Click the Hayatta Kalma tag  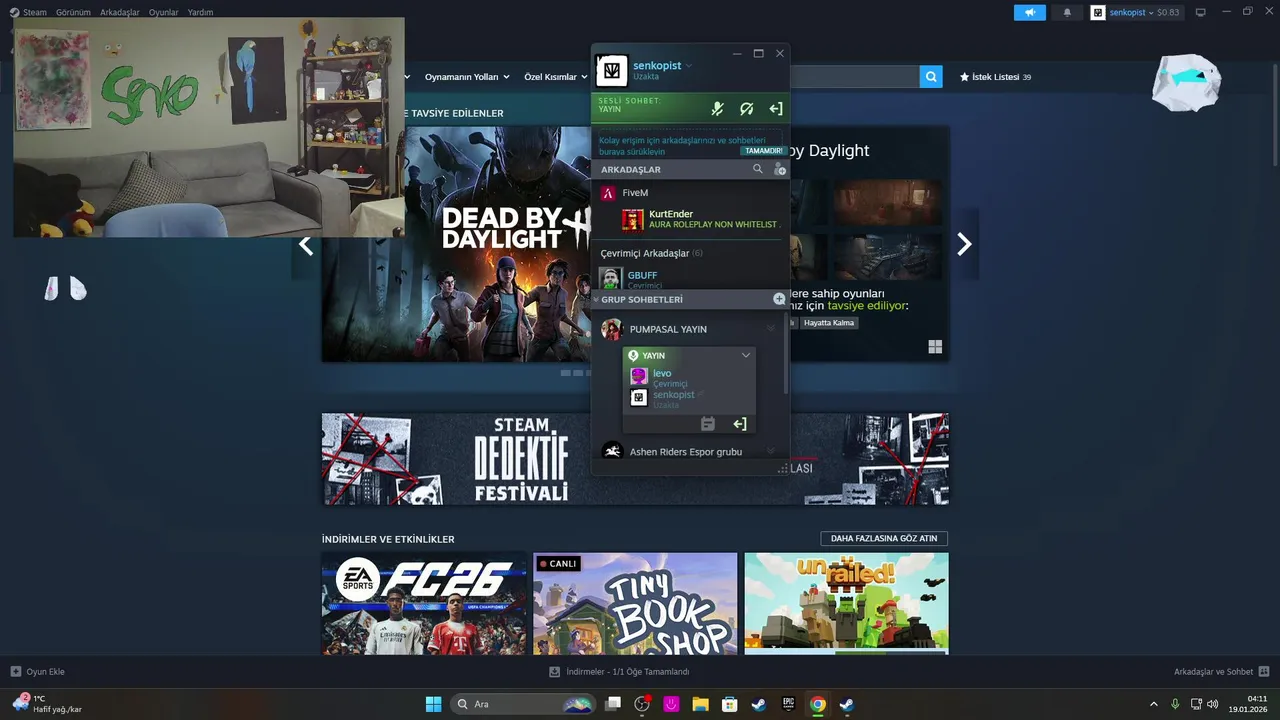829,323
